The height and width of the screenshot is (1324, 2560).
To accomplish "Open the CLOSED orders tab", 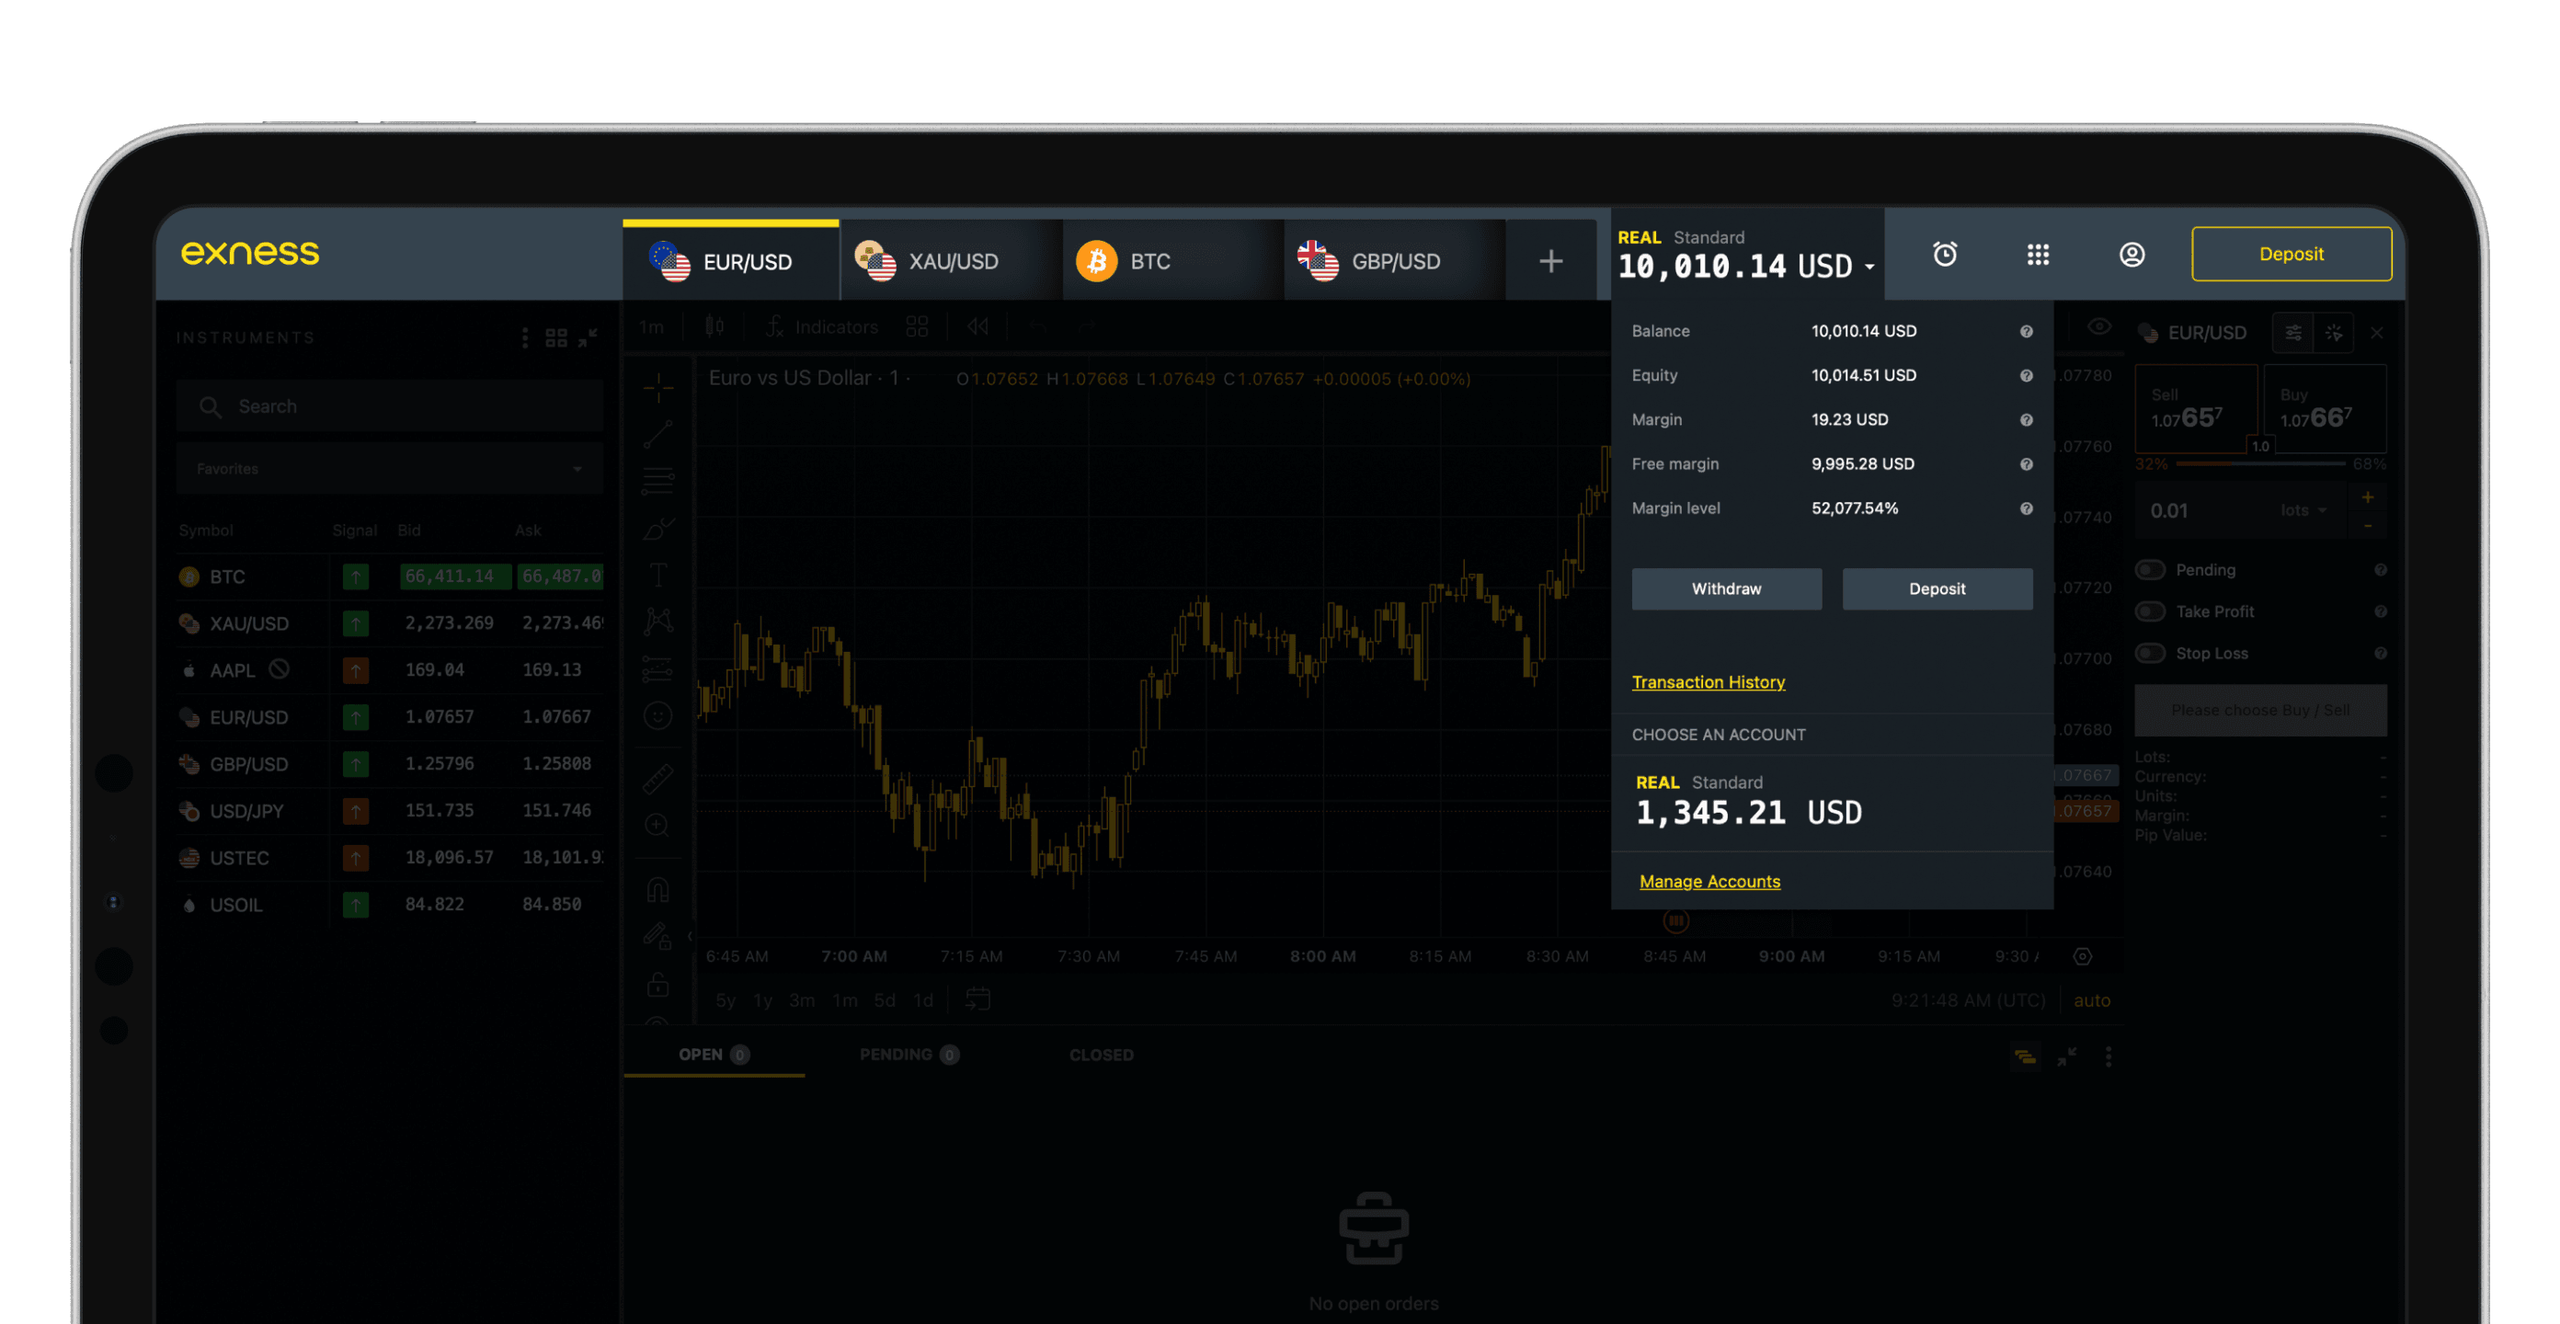I will click(x=1101, y=1055).
